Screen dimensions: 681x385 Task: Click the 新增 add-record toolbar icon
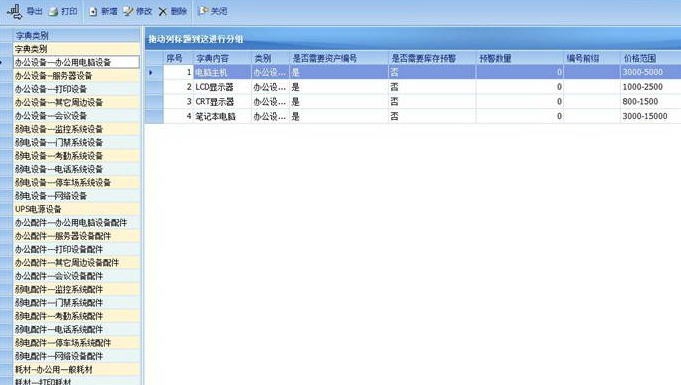(93, 12)
